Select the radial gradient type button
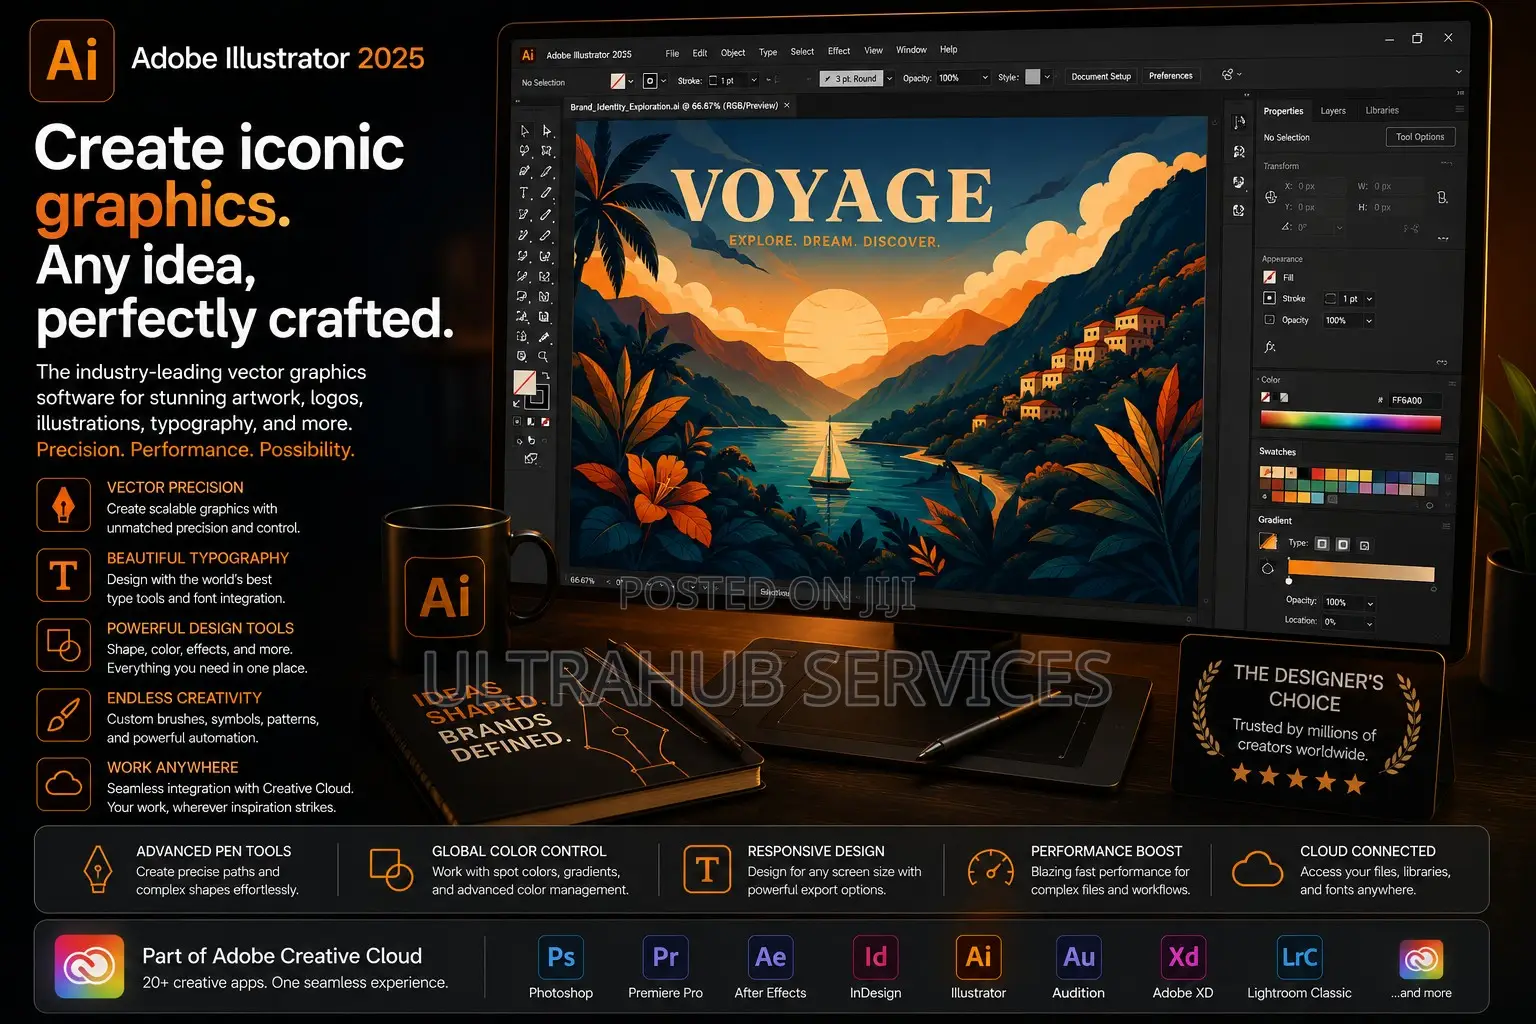 (1343, 544)
